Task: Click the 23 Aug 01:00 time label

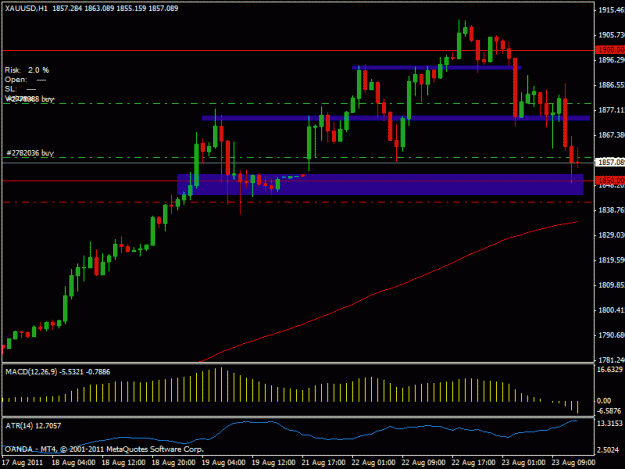Action: (523, 463)
